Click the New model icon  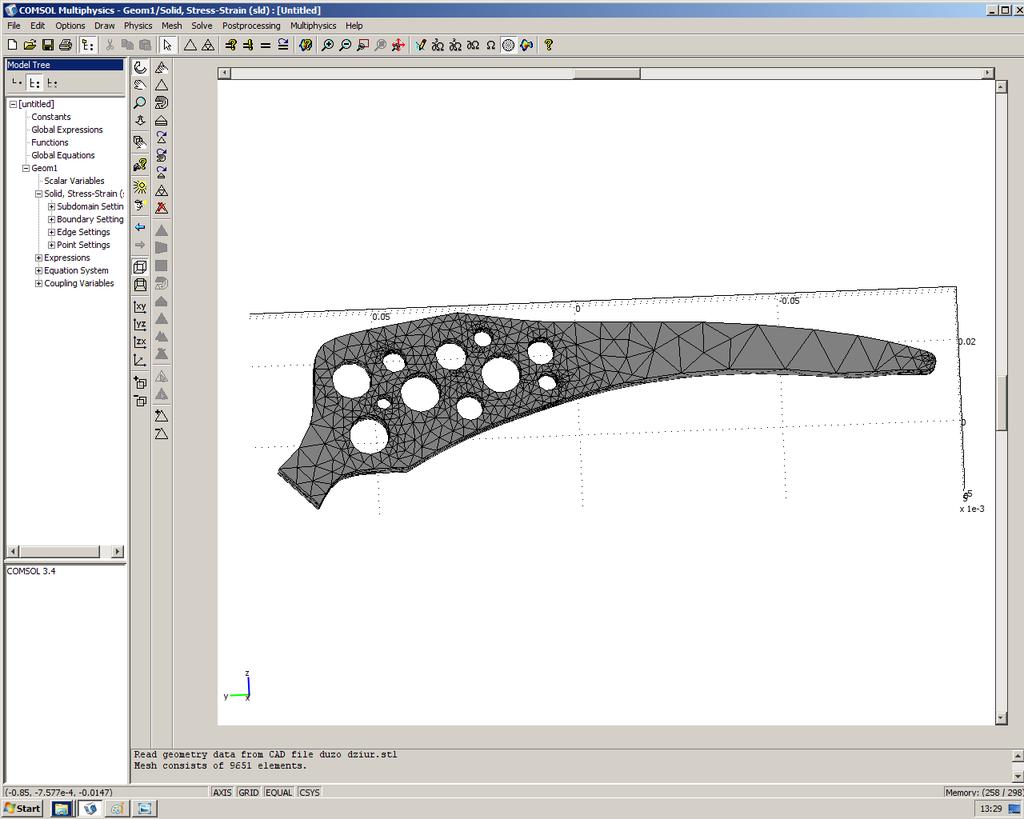point(12,45)
